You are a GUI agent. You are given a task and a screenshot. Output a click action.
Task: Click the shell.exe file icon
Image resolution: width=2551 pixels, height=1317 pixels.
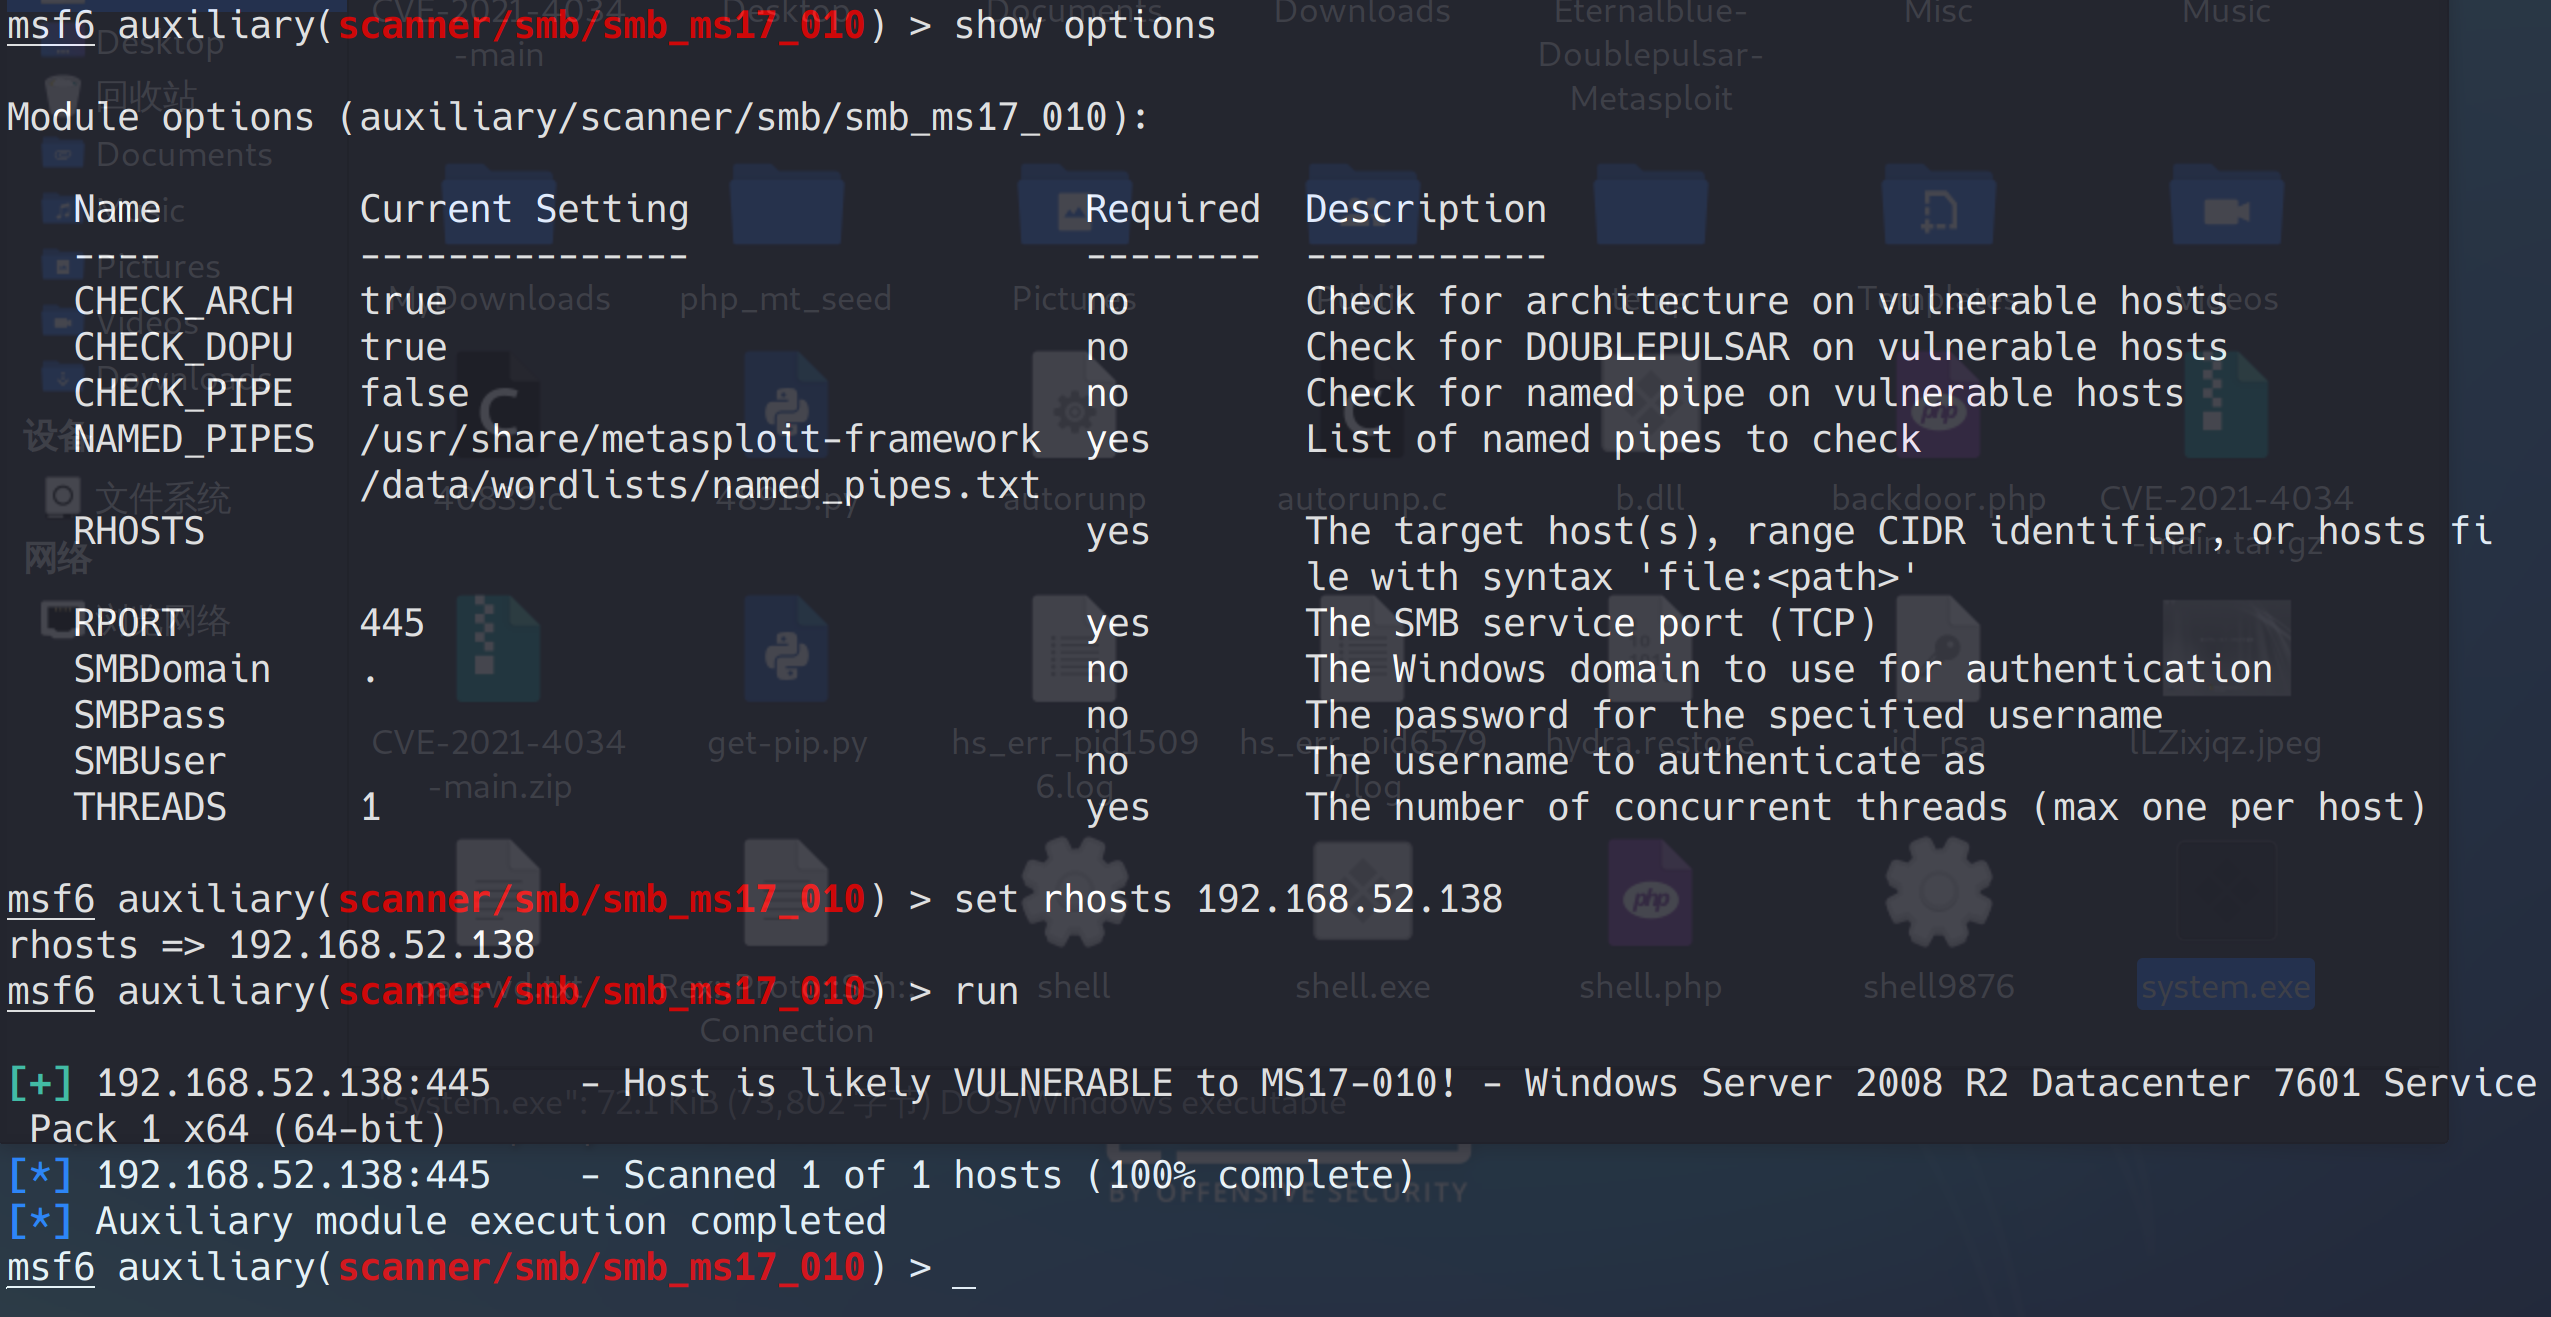[1362, 893]
